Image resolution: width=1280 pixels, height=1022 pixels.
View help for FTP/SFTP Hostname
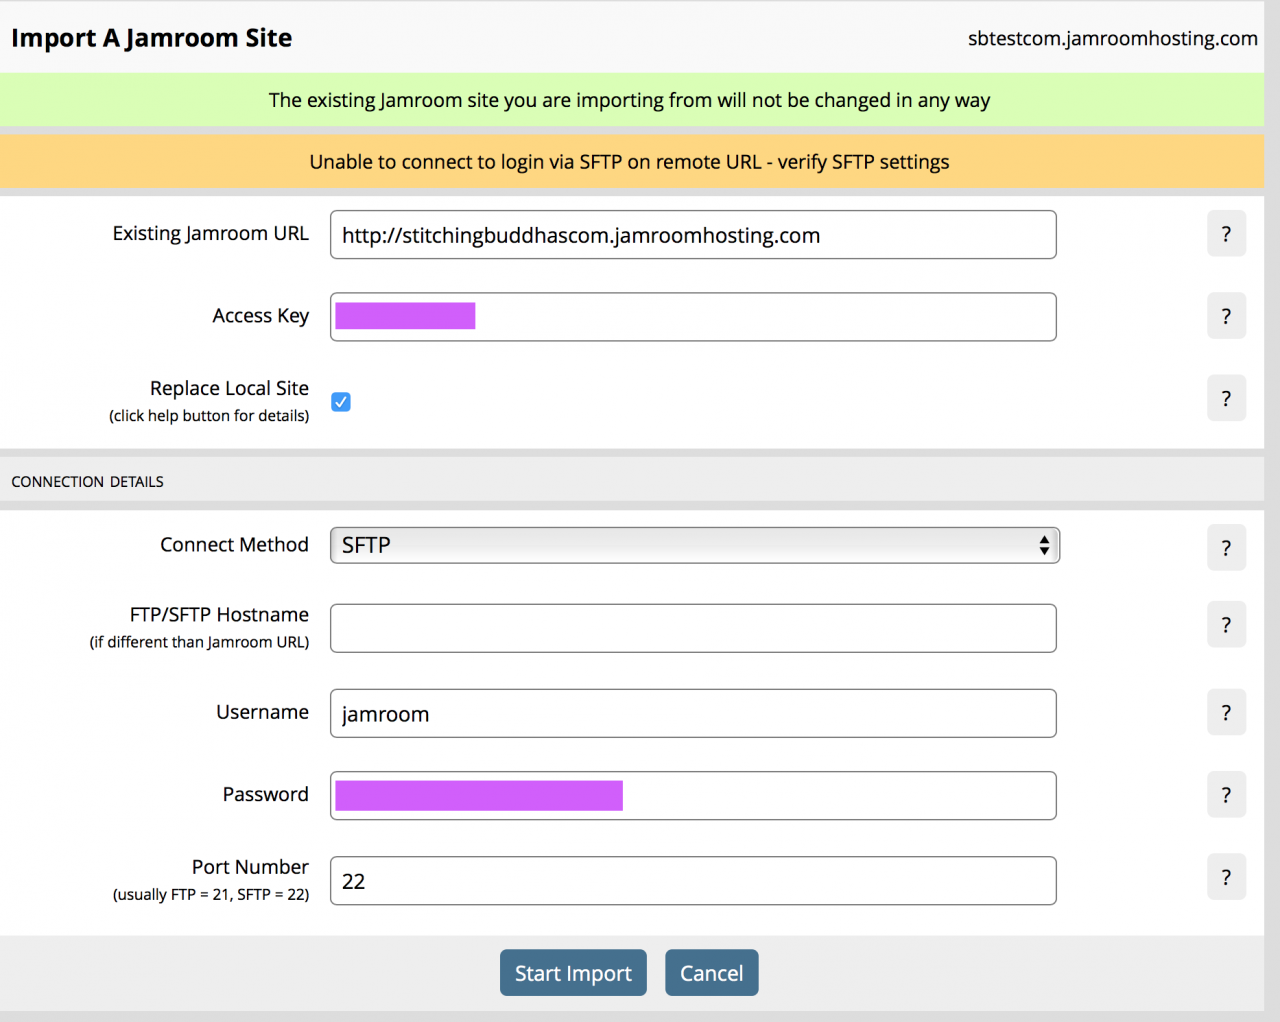[1226, 625]
